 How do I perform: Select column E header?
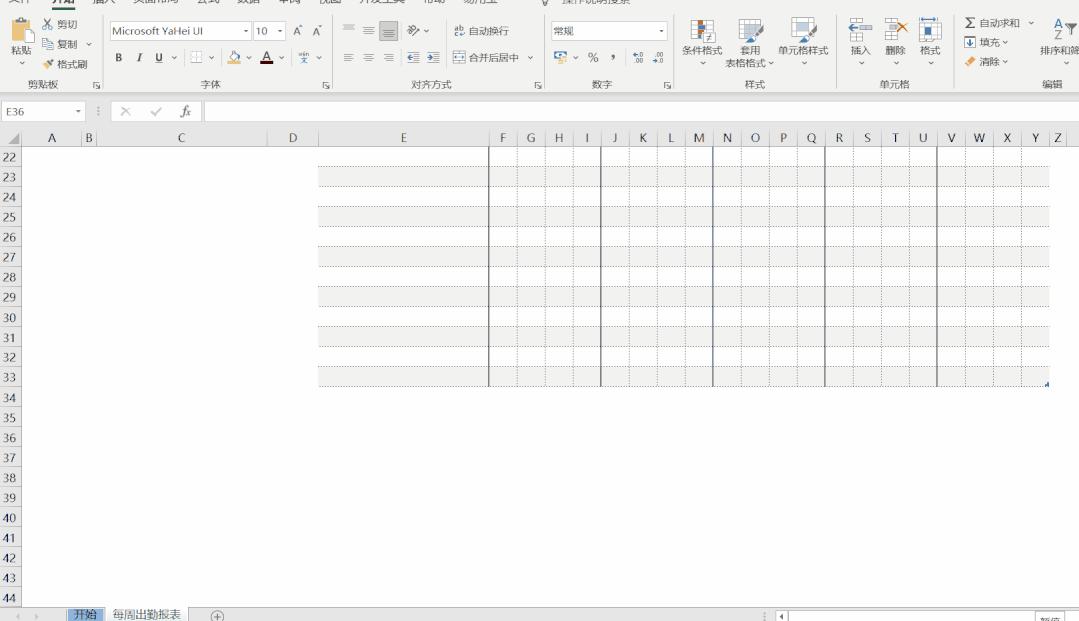(x=403, y=138)
